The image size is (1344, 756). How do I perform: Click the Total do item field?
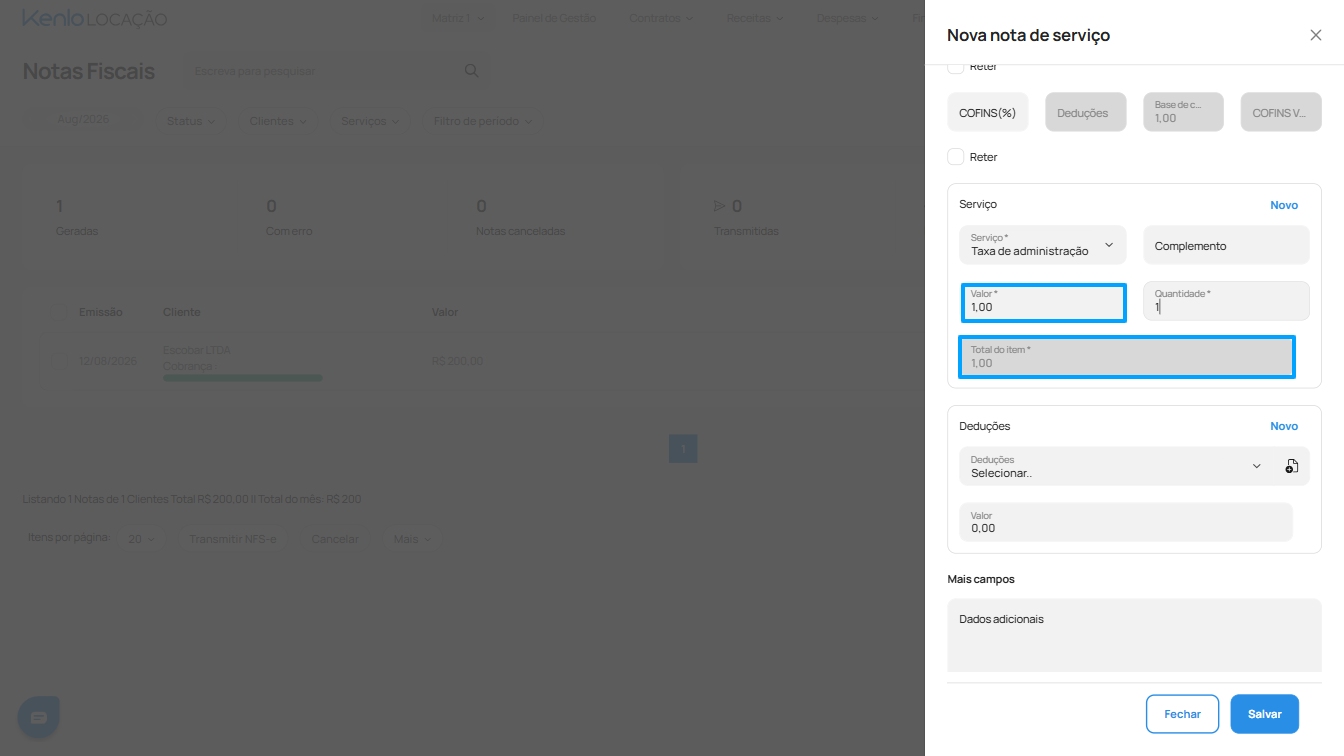click(x=1127, y=357)
